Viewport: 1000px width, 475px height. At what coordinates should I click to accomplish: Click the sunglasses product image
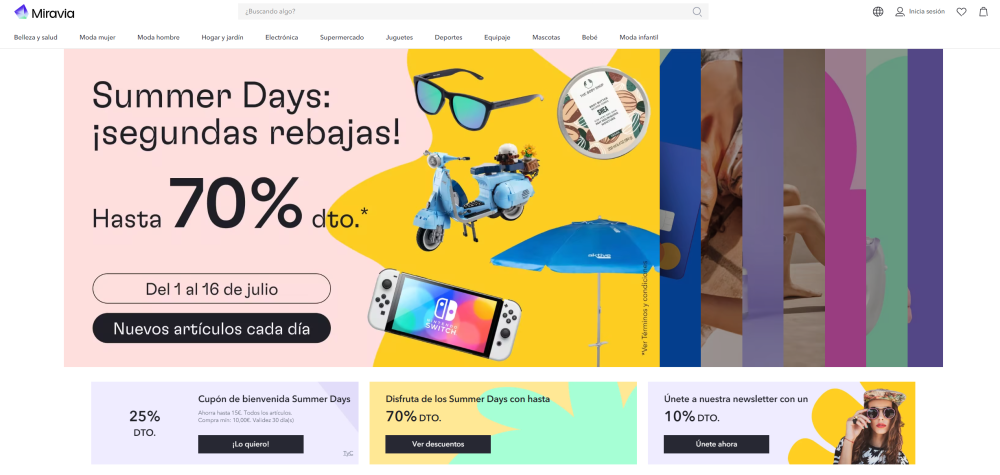[477, 93]
